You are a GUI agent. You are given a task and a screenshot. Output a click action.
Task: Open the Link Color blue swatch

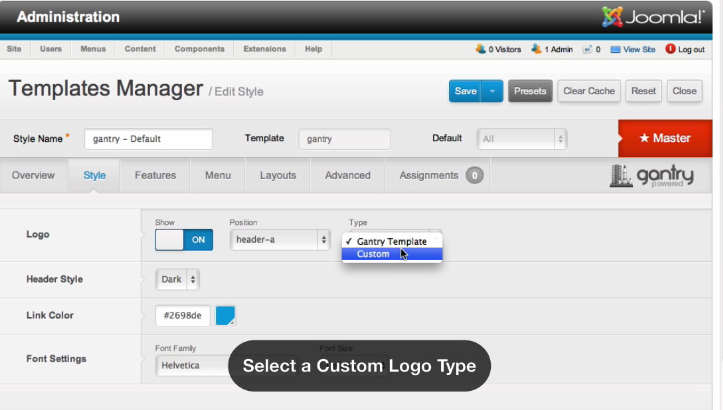tap(226, 316)
